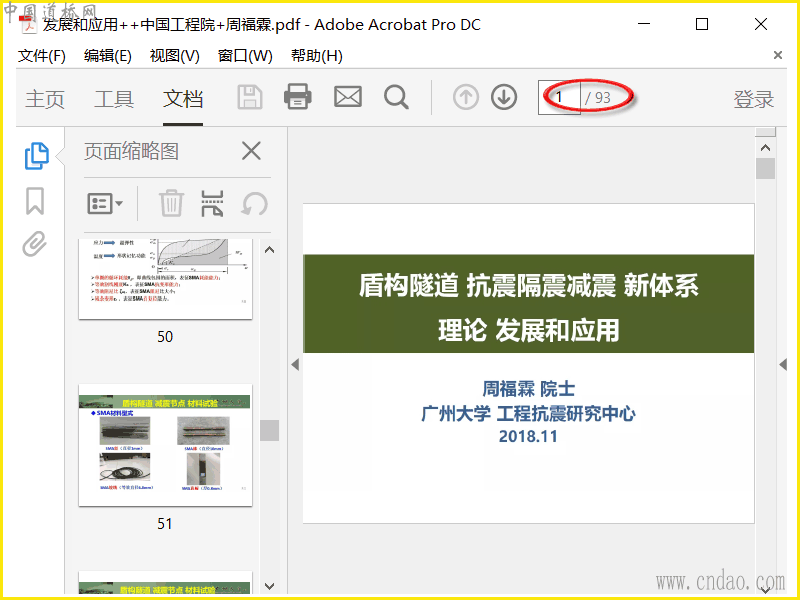The image size is (800, 600).
Task: Switch to the 工具 tab
Action: point(114,99)
